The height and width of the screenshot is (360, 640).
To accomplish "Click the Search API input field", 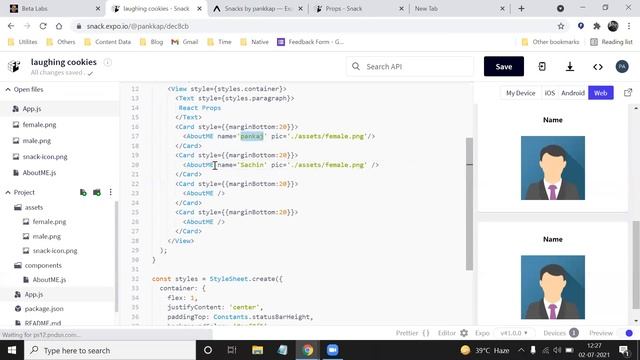I will coord(410,67).
